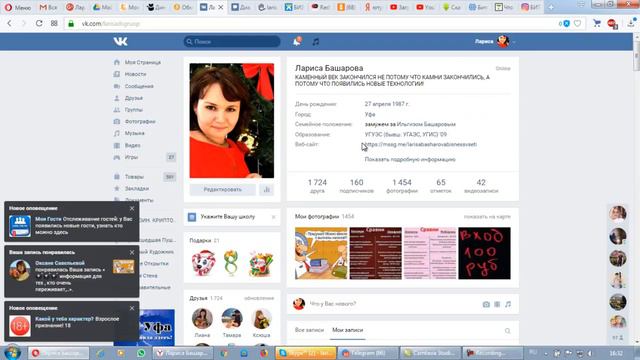The image size is (640, 360).
Task: Close the active VK browser tab
Action: pos(221,7)
